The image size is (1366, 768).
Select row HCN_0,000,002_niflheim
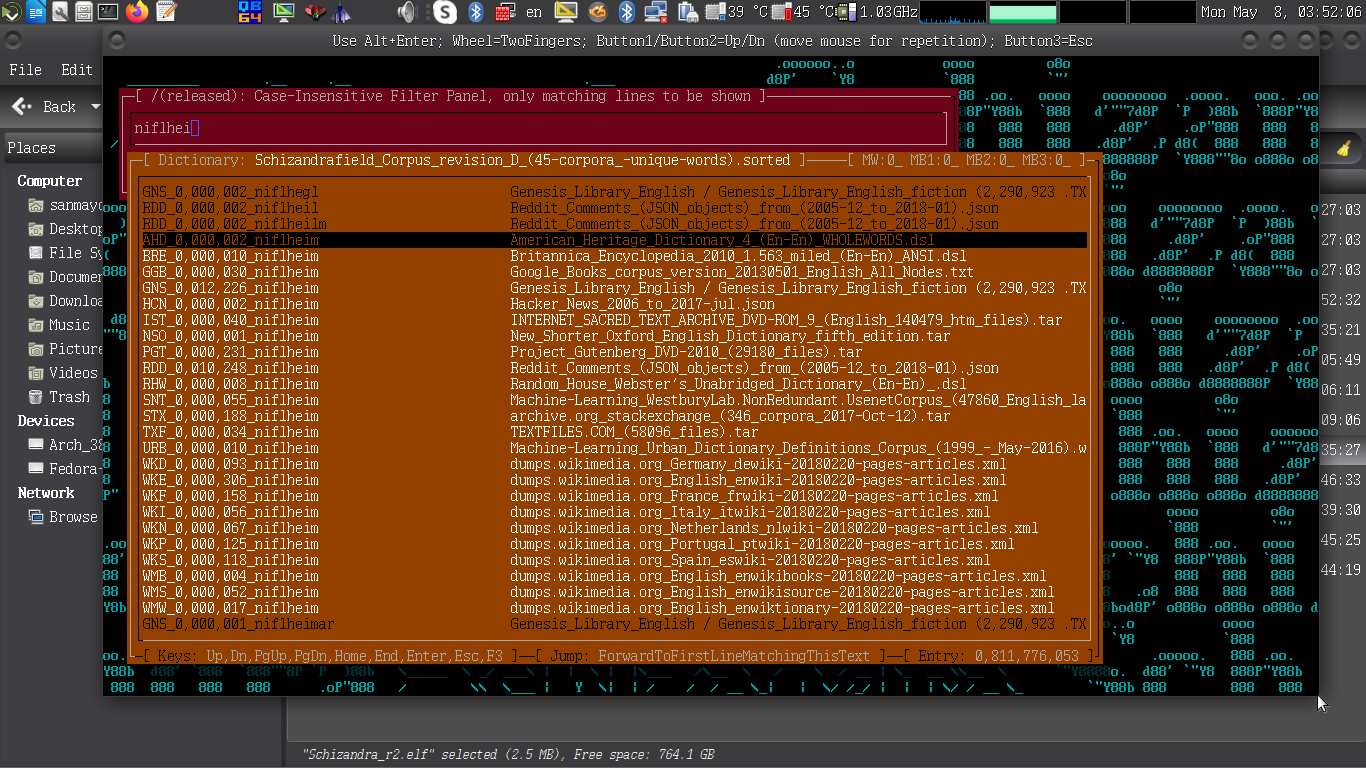pyautogui.click(x=614, y=304)
